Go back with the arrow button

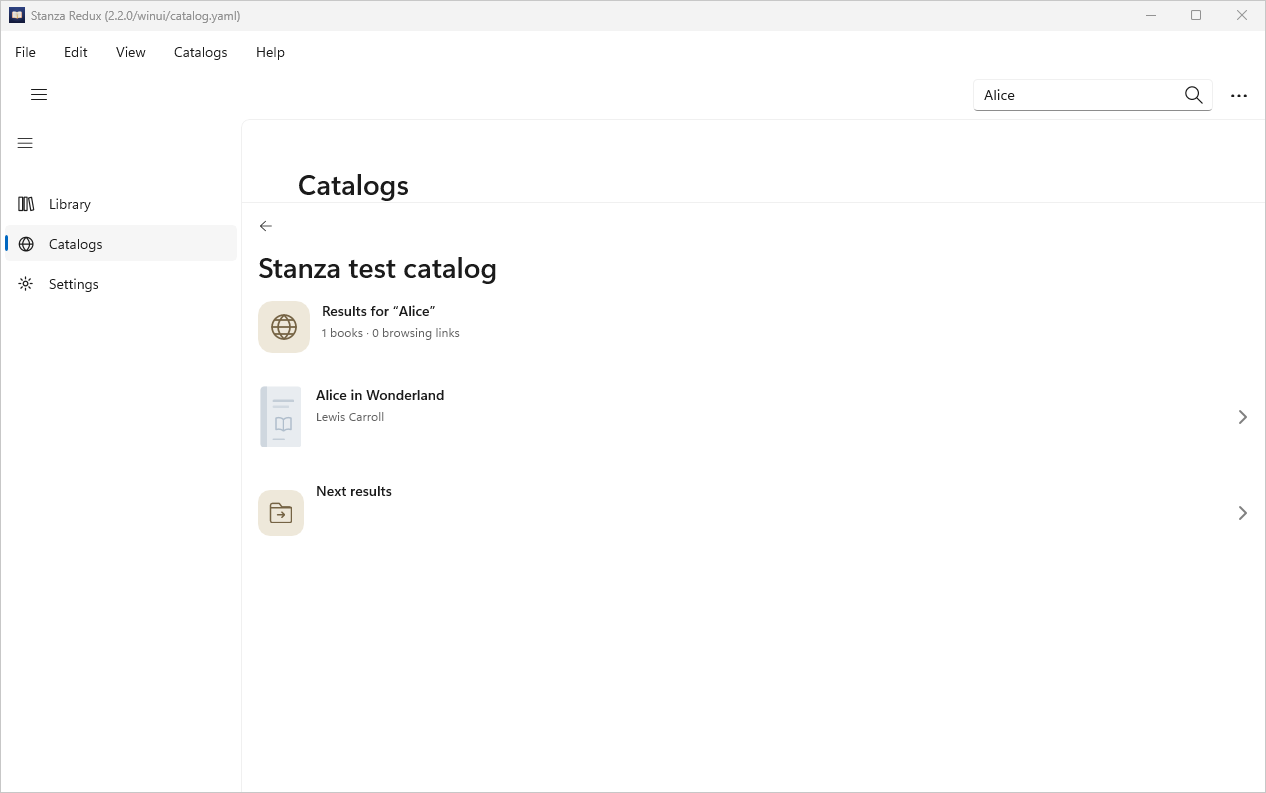click(x=265, y=226)
